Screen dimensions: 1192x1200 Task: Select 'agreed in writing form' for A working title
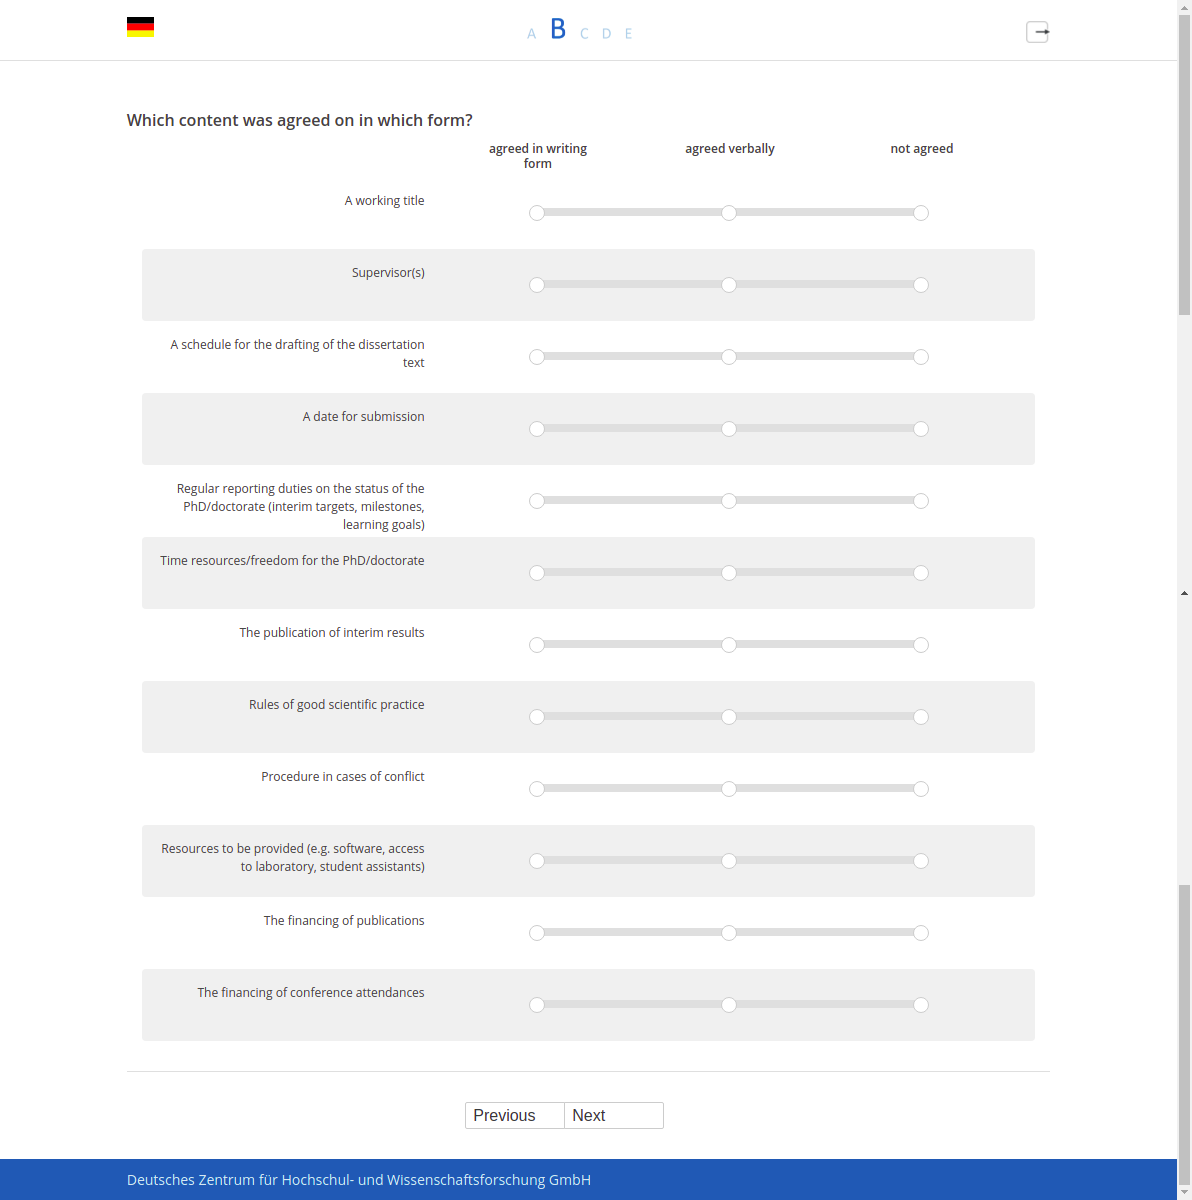[x=537, y=213]
